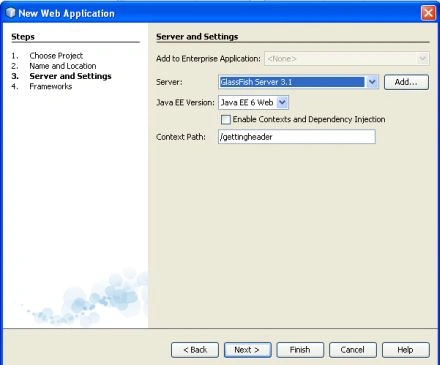Click the Add... server button
Viewport: 440px width, 365px height.
pyautogui.click(x=406, y=82)
